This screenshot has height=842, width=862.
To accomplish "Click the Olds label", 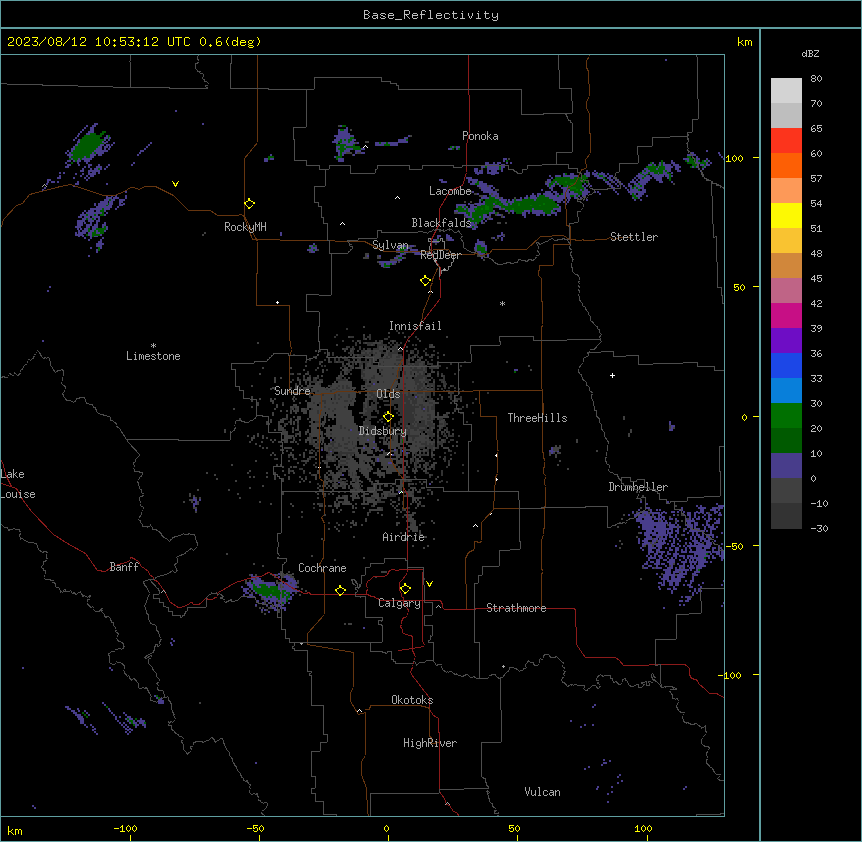I will click(388, 394).
